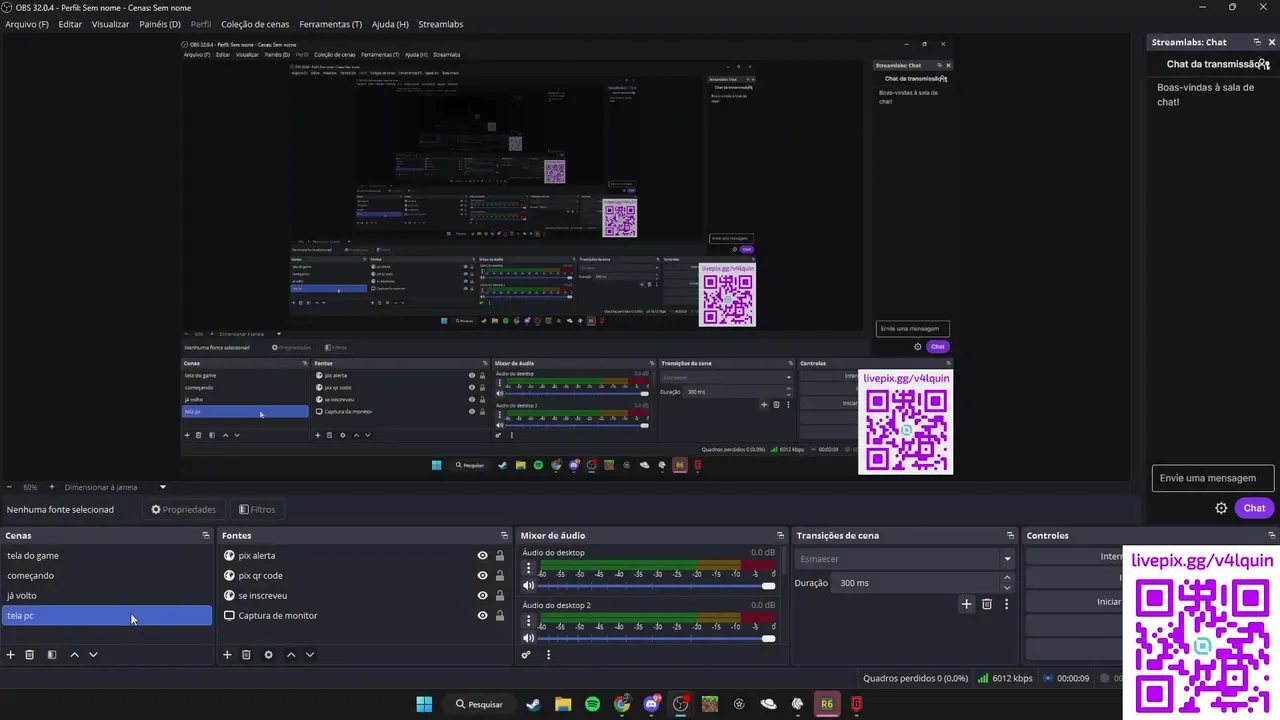
Task: Open options menu for Áudio do desktop 2
Action: 529,620
